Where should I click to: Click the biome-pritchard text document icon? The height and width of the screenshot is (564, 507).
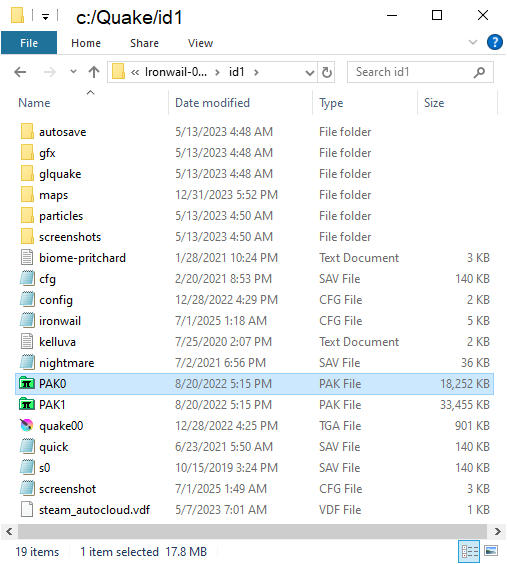pos(27,258)
